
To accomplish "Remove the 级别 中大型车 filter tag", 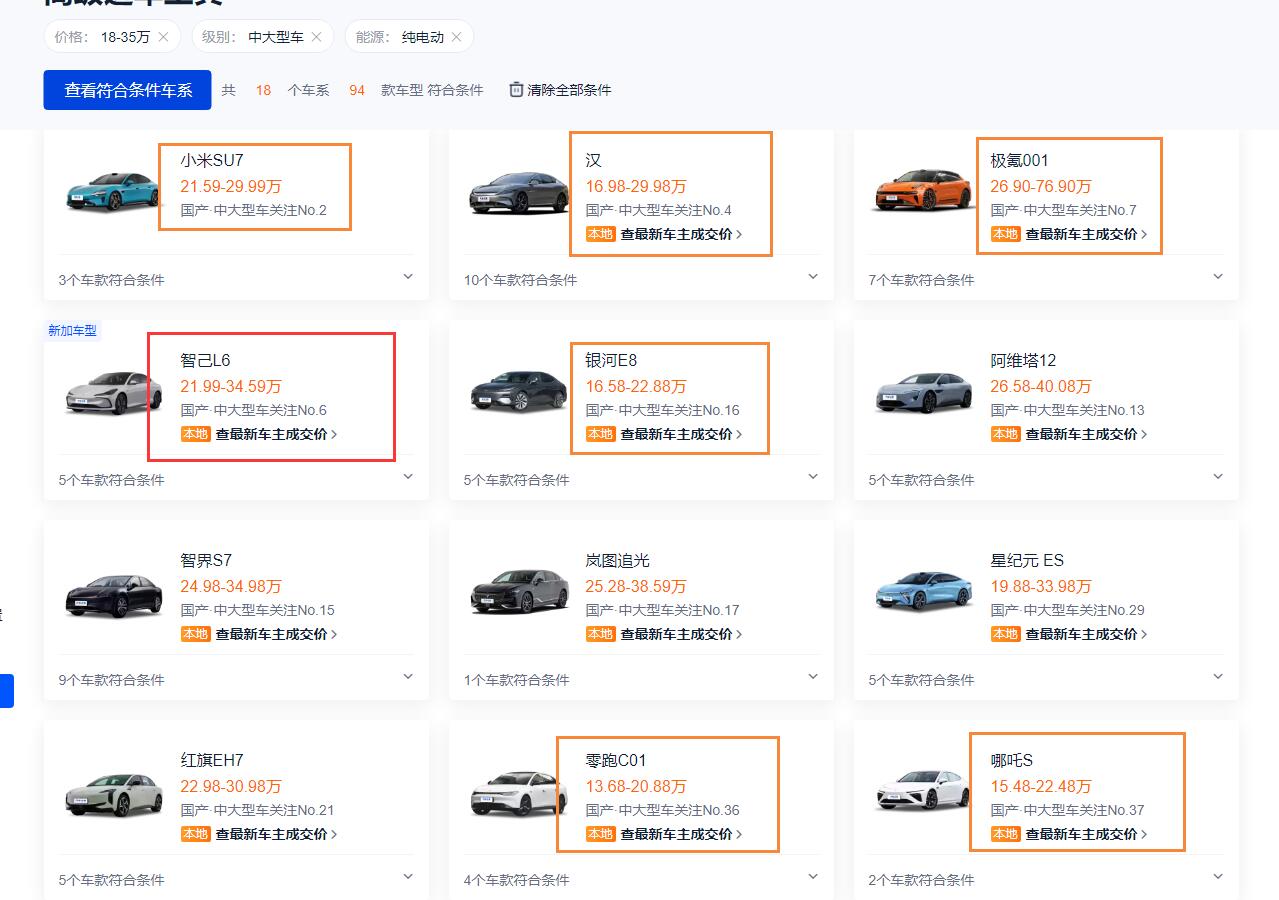I will click(316, 37).
